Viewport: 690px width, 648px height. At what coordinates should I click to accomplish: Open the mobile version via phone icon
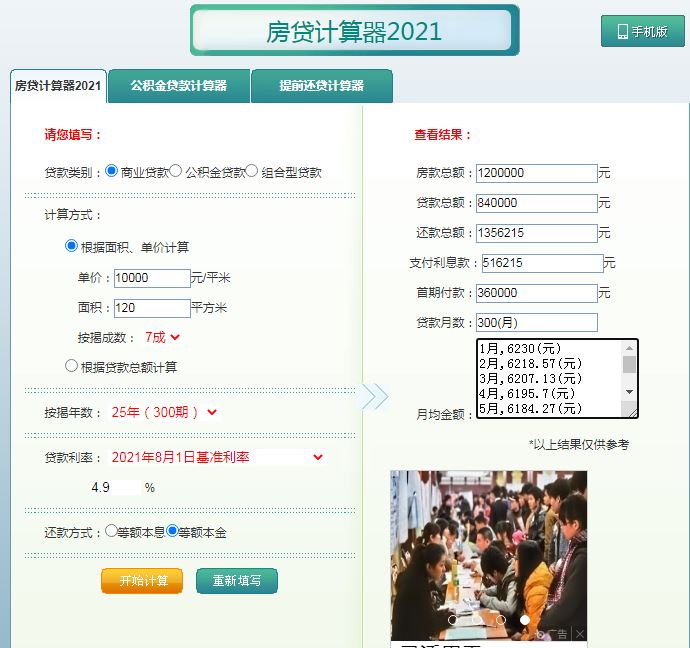pos(642,31)
